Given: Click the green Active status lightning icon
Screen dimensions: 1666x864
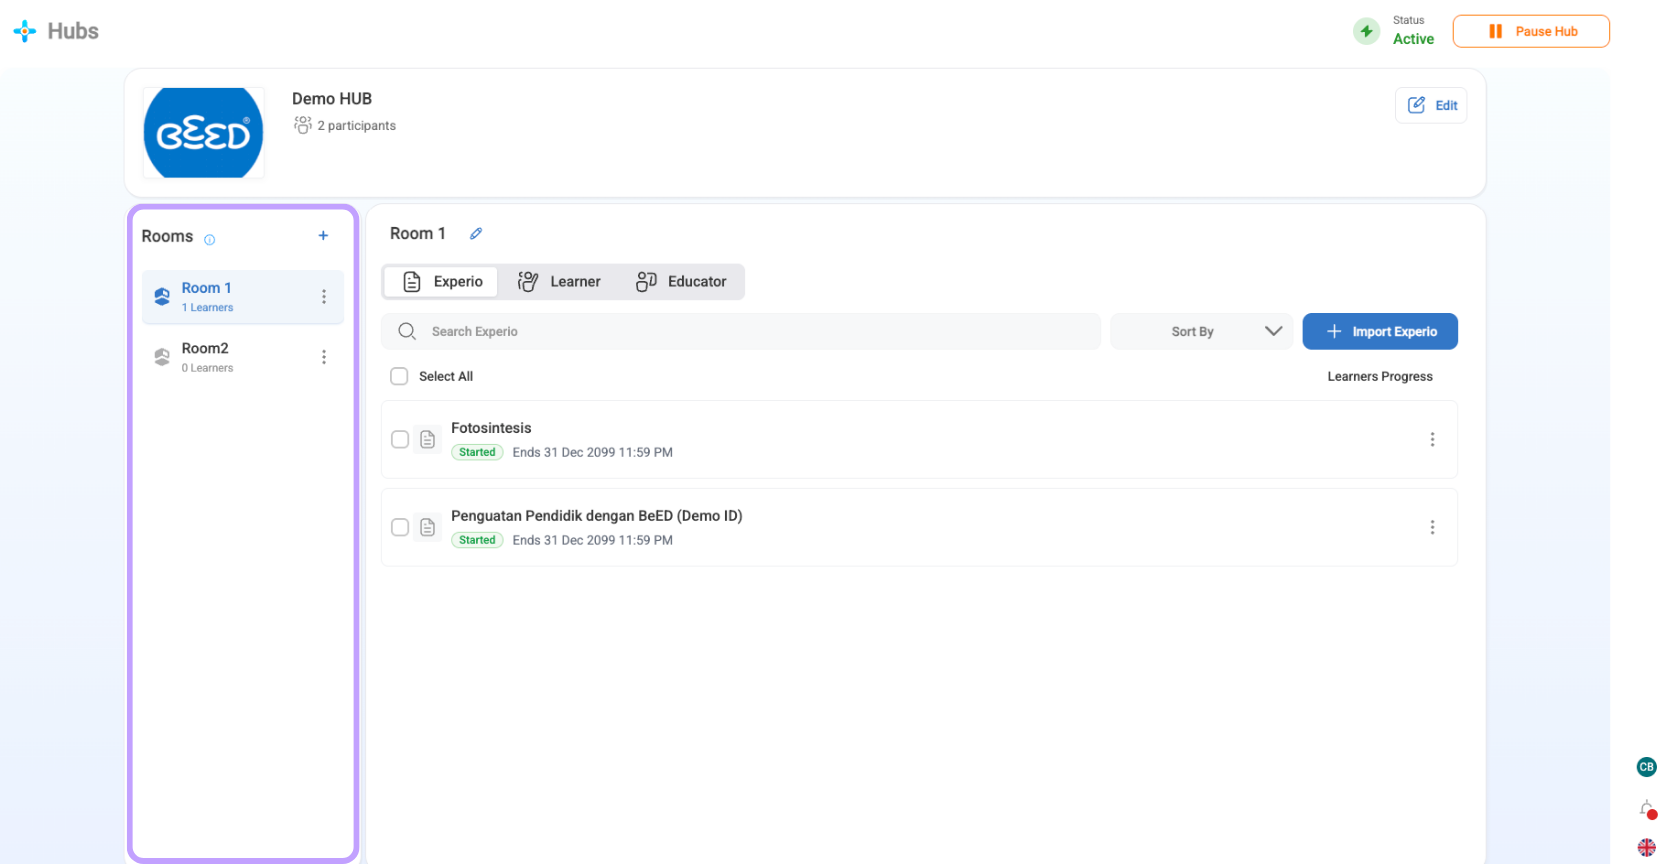Looking at the screenshot, I should coord(1366,31).
